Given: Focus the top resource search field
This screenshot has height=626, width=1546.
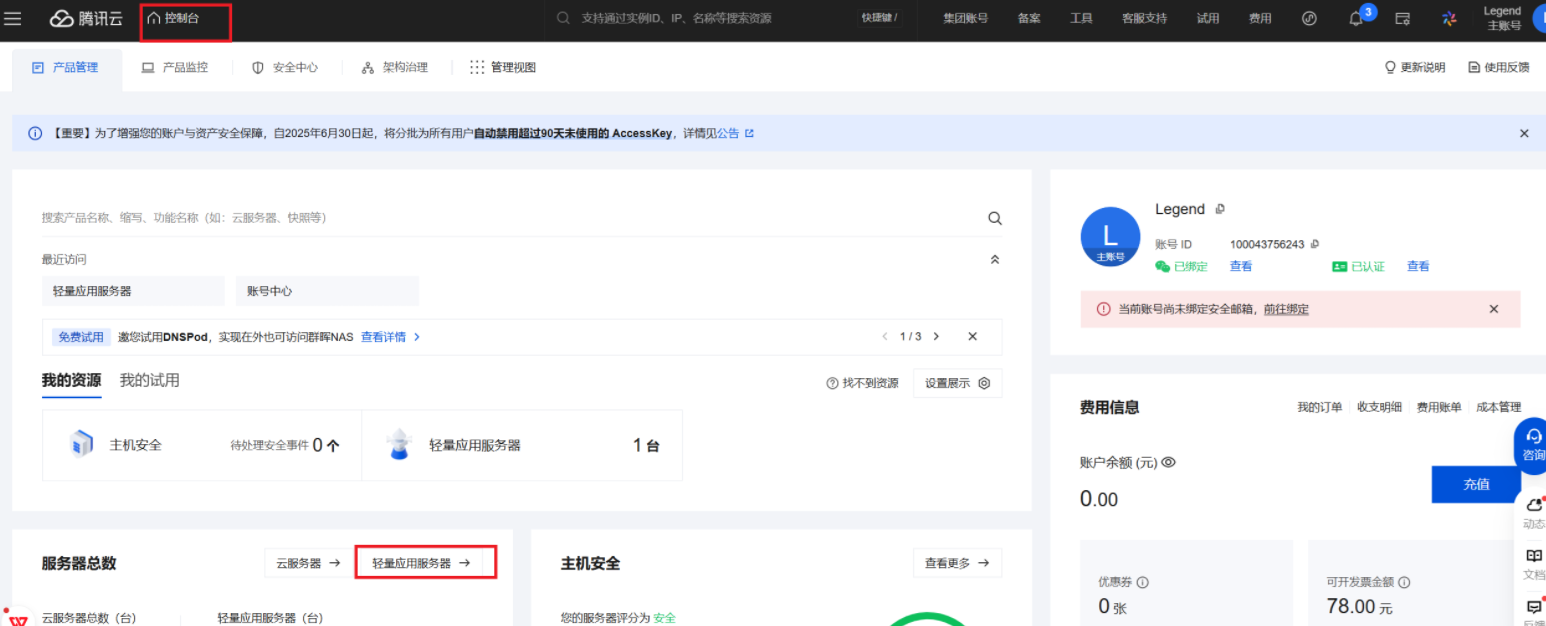Looking at the screenshot, I should (x=700, y=18).
